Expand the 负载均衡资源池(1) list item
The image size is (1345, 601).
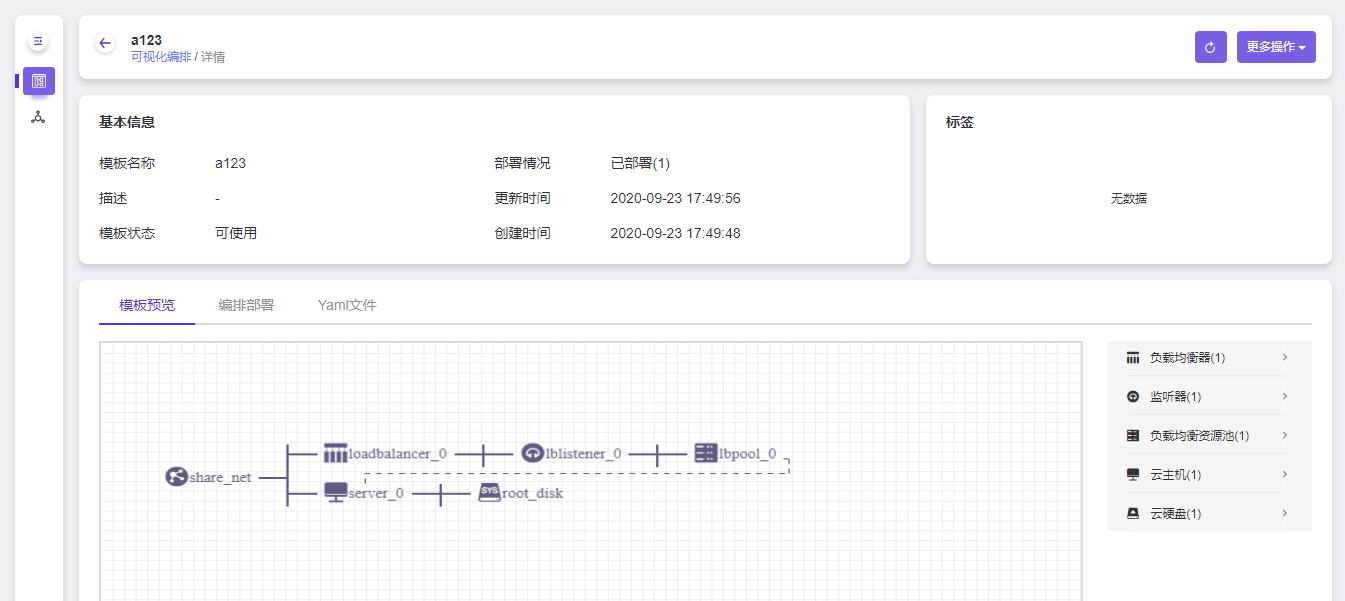click(x=1208, y=435)
